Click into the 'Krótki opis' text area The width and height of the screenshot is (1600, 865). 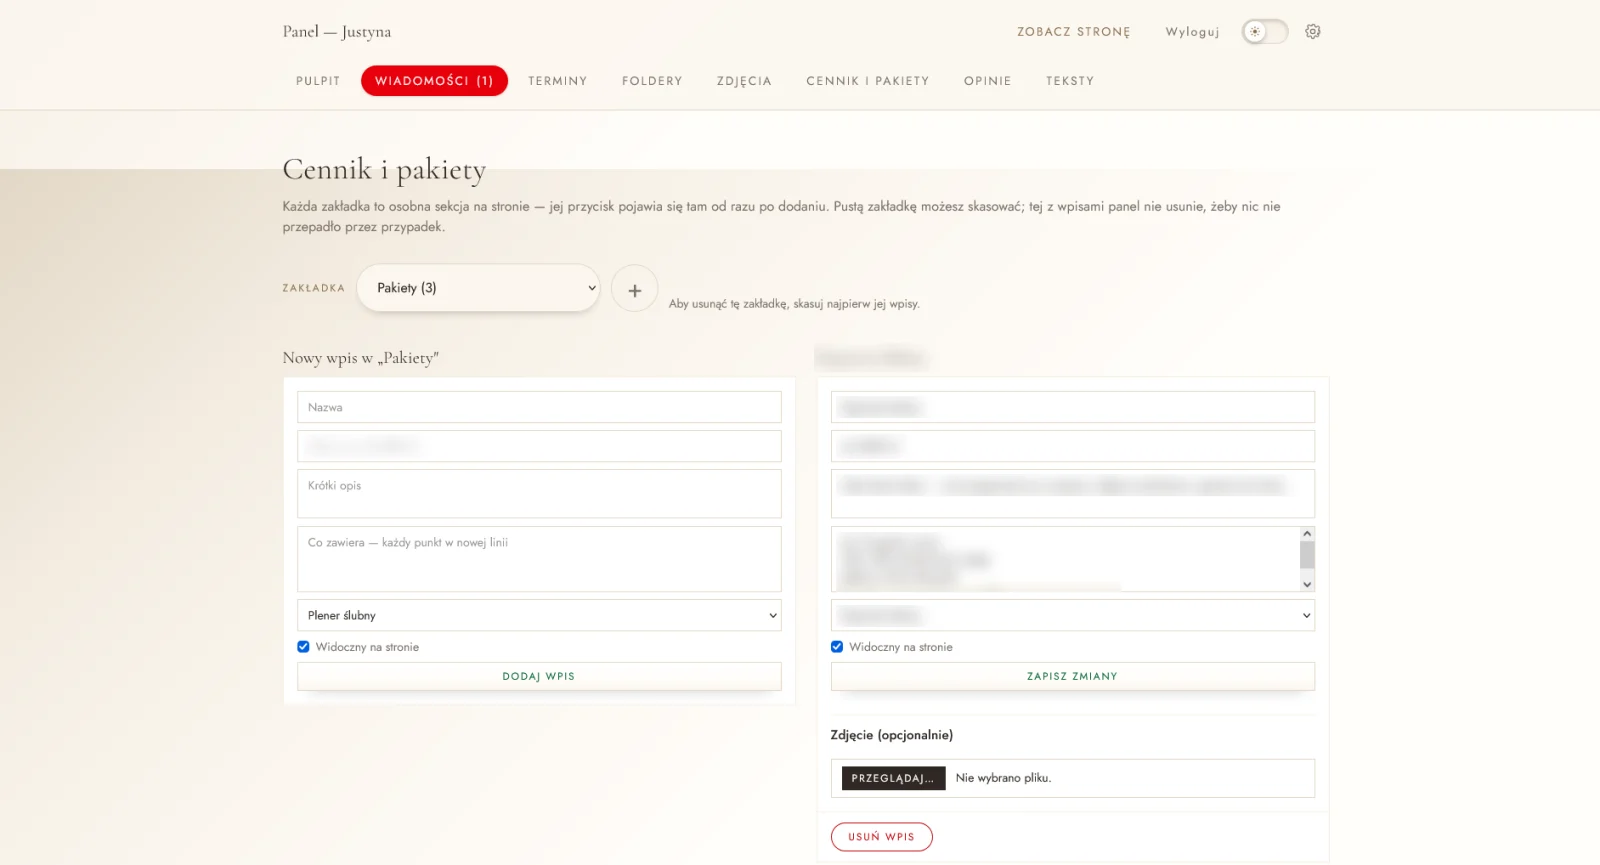(x=539, y=494)
